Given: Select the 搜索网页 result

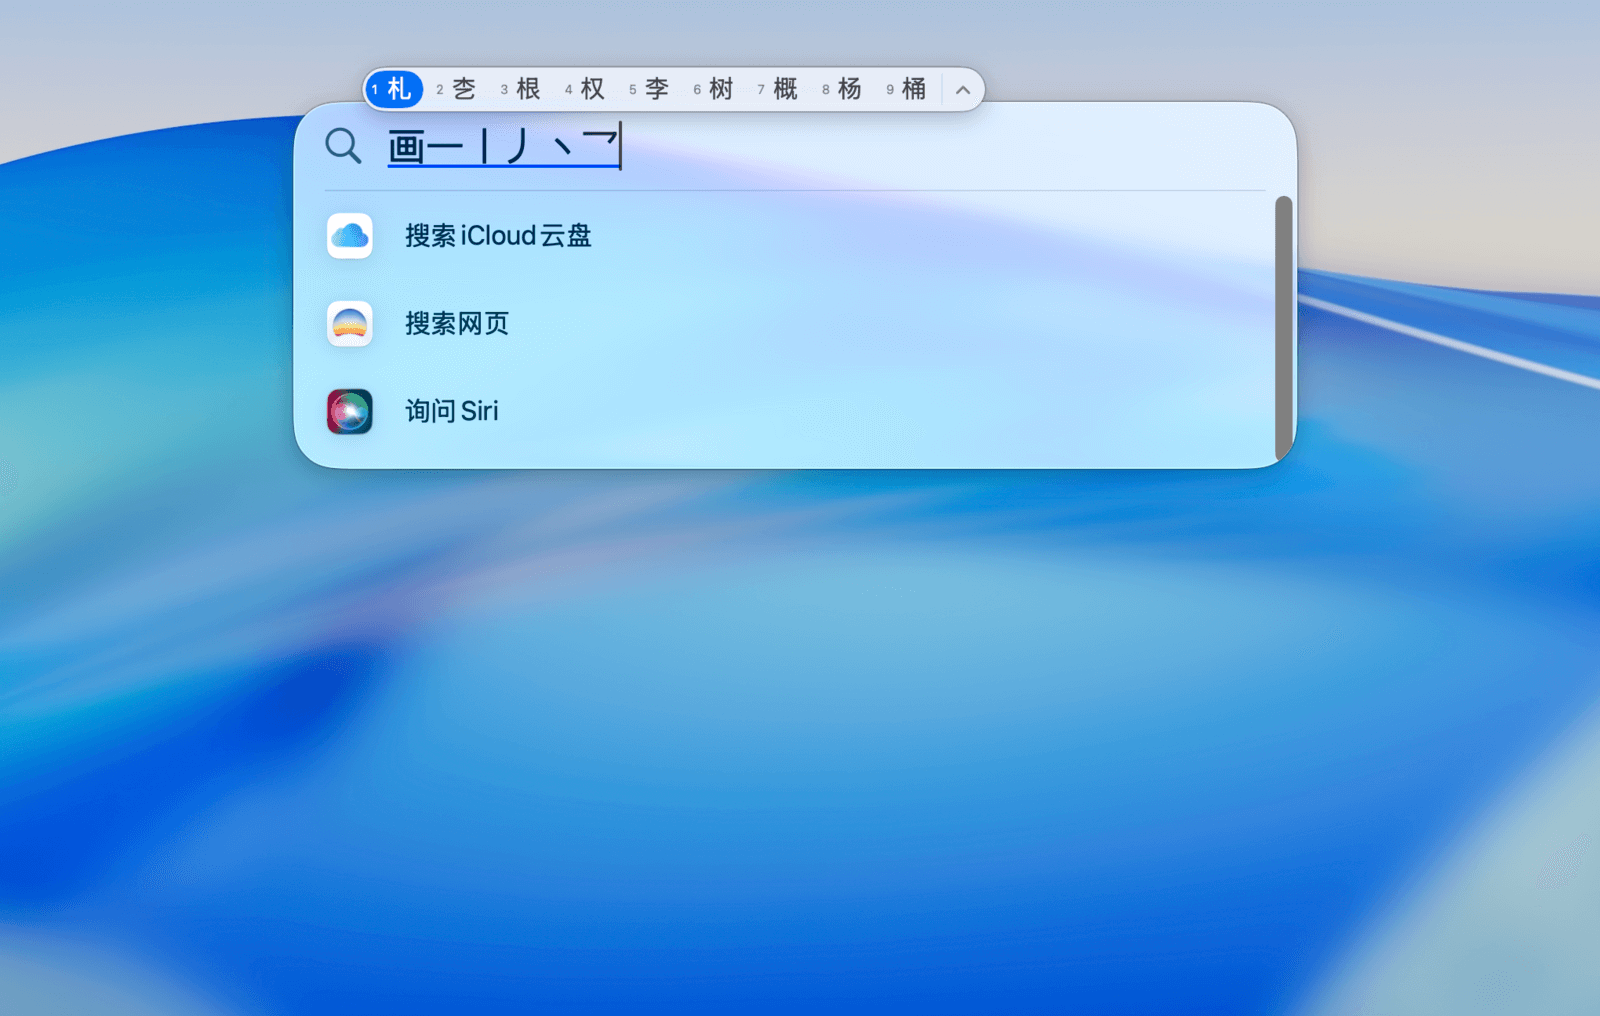Looking at the screenshot, I should [x=457, y=324].
